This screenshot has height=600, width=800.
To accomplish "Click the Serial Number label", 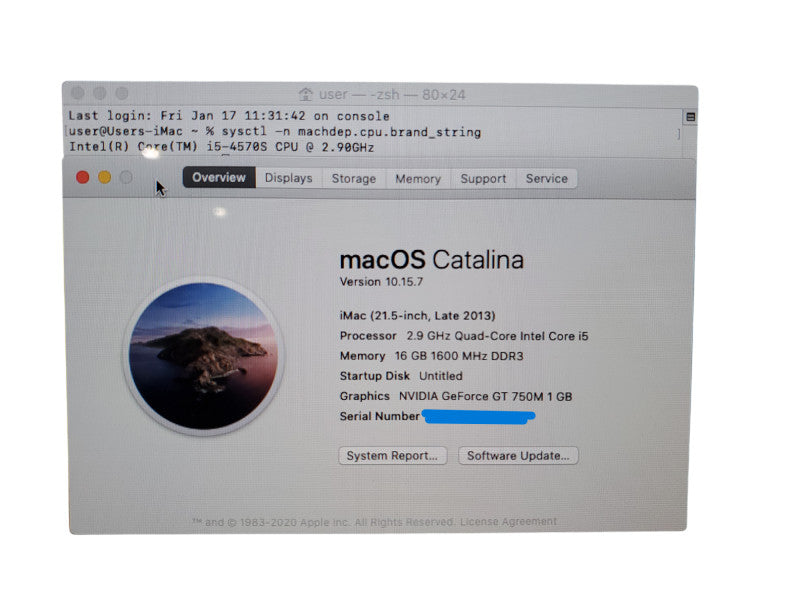I will [x=380, y=416].
